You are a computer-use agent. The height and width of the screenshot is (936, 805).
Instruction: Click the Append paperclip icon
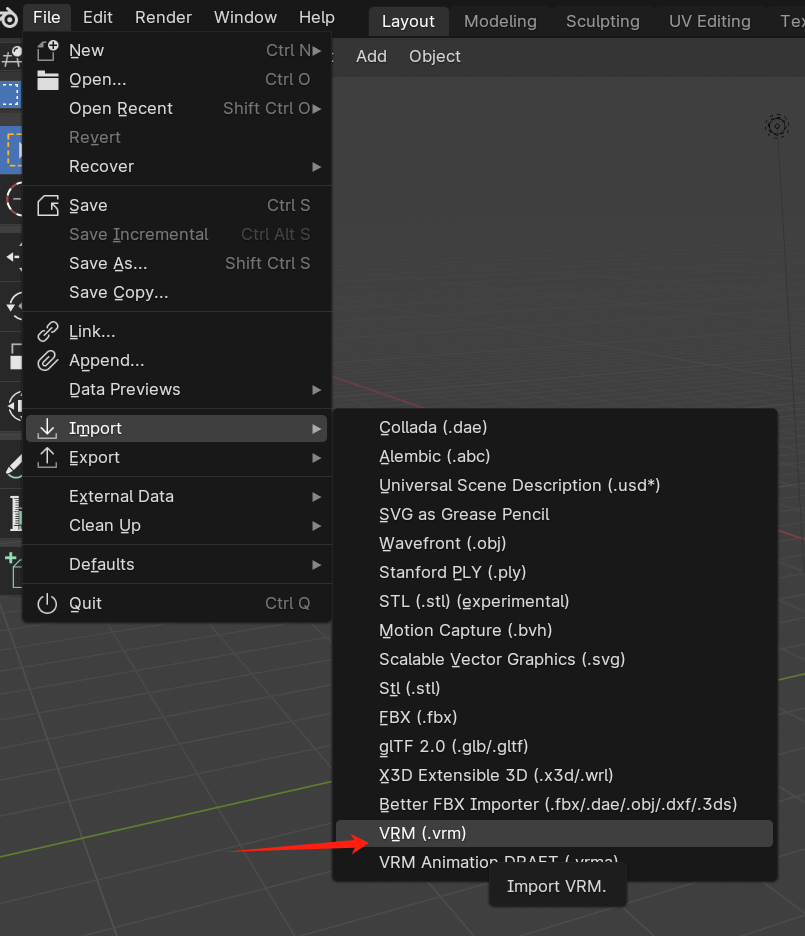click(48, 361)
